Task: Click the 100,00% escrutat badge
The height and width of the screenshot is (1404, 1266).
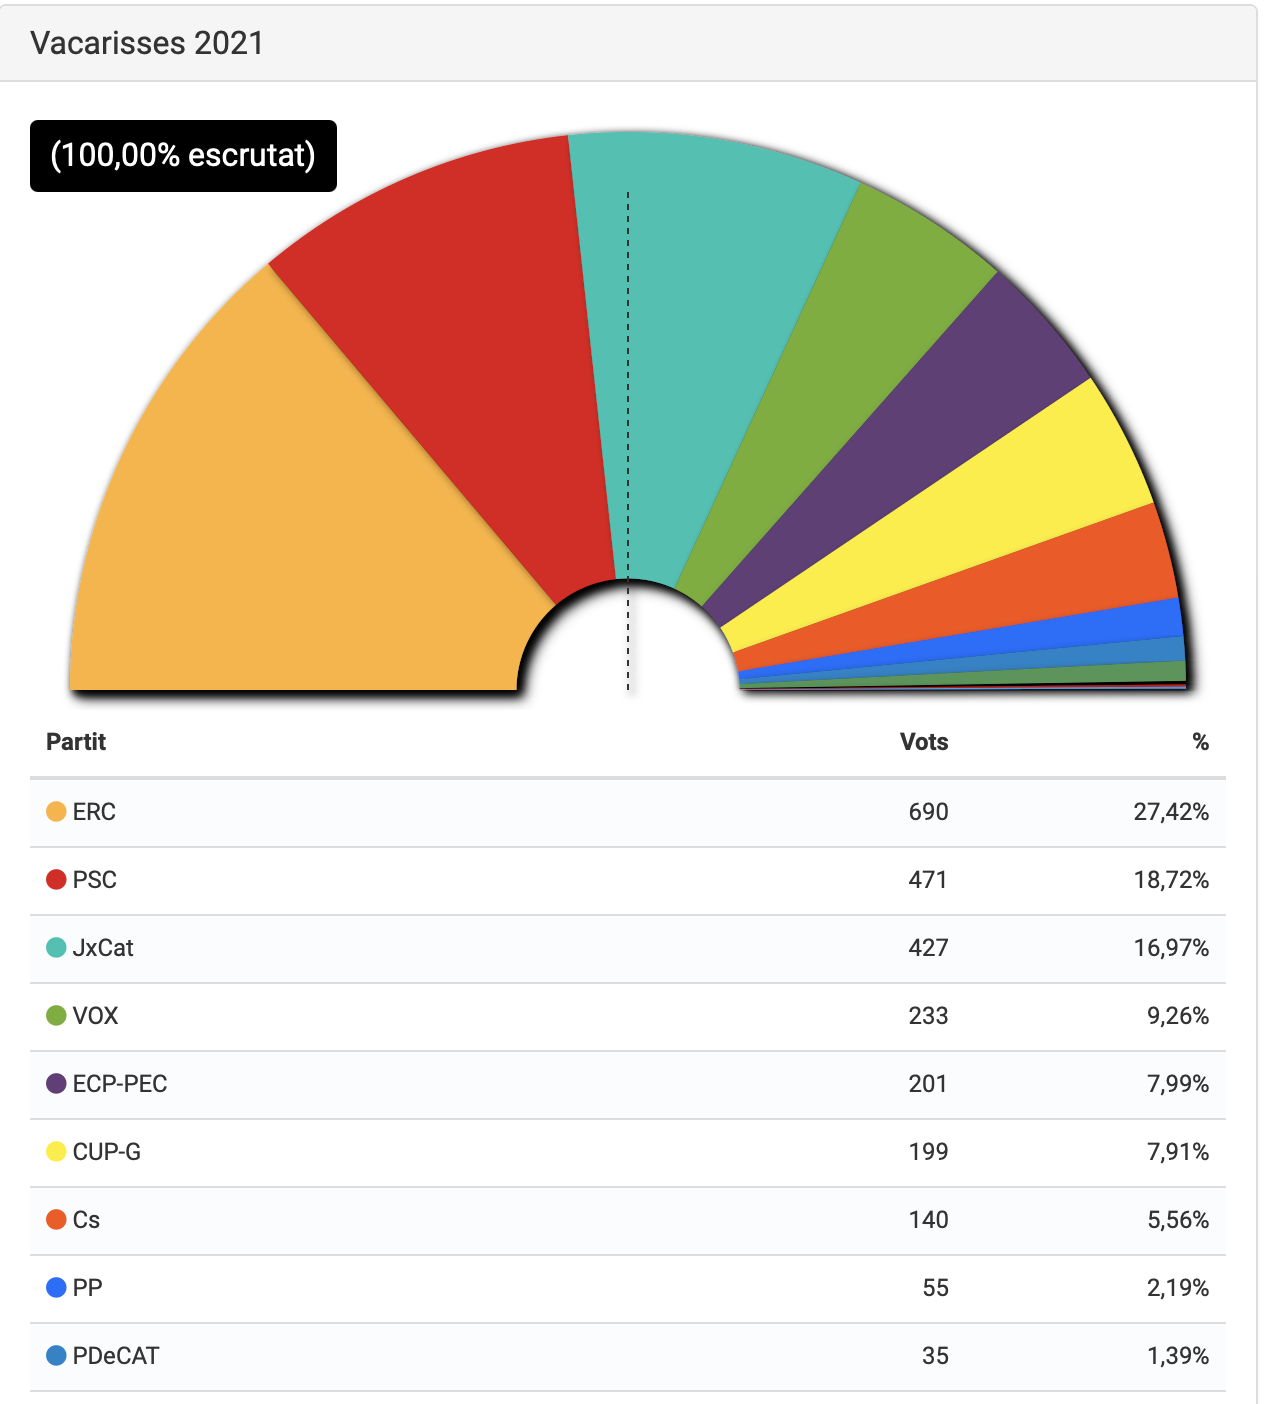Action: 183,156
